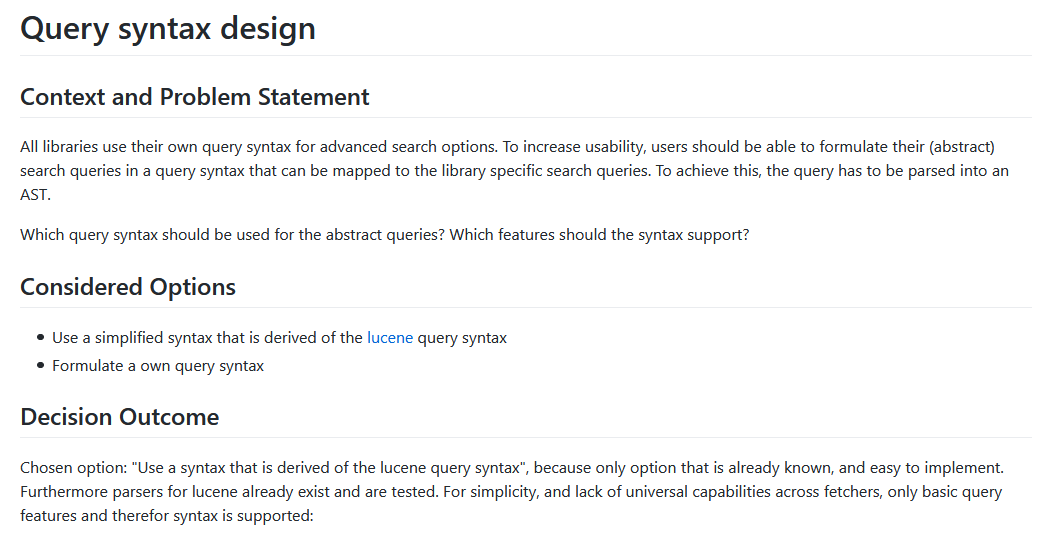Open the lucene hyperlink in Considered Options

[390, 338]
